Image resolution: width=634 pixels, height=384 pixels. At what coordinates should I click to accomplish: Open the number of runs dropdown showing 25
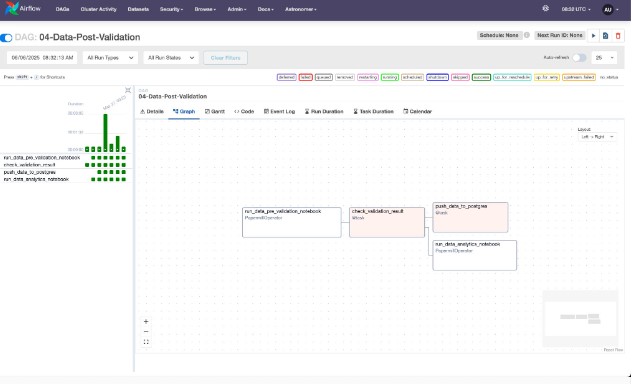point(604,58)
